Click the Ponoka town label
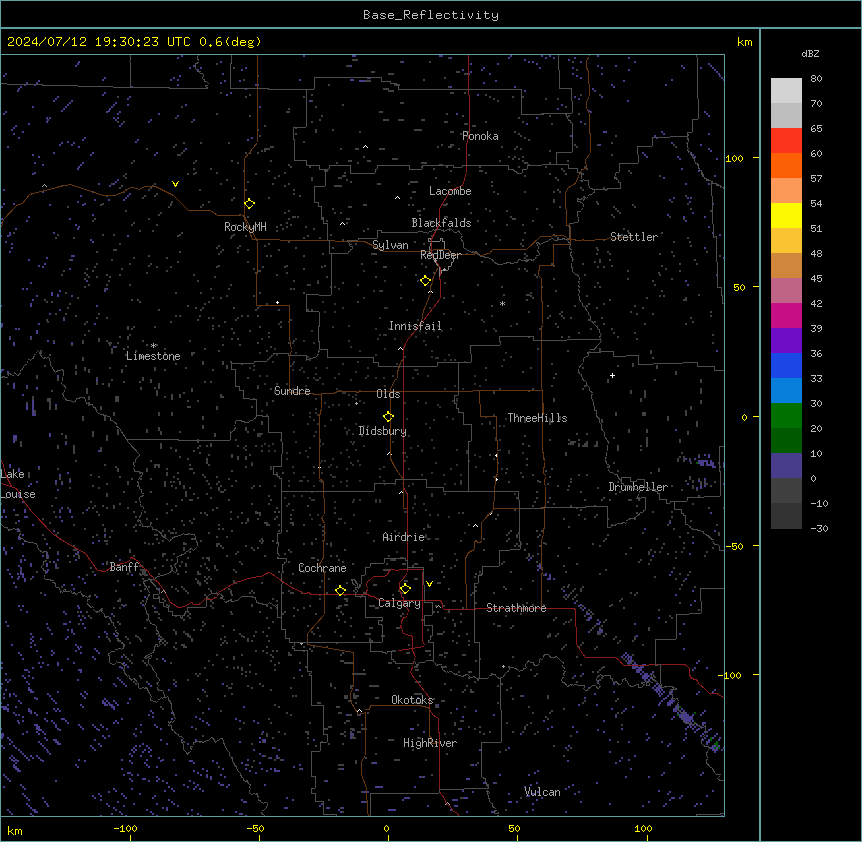The image size is (862, 842). coord(480,136)
